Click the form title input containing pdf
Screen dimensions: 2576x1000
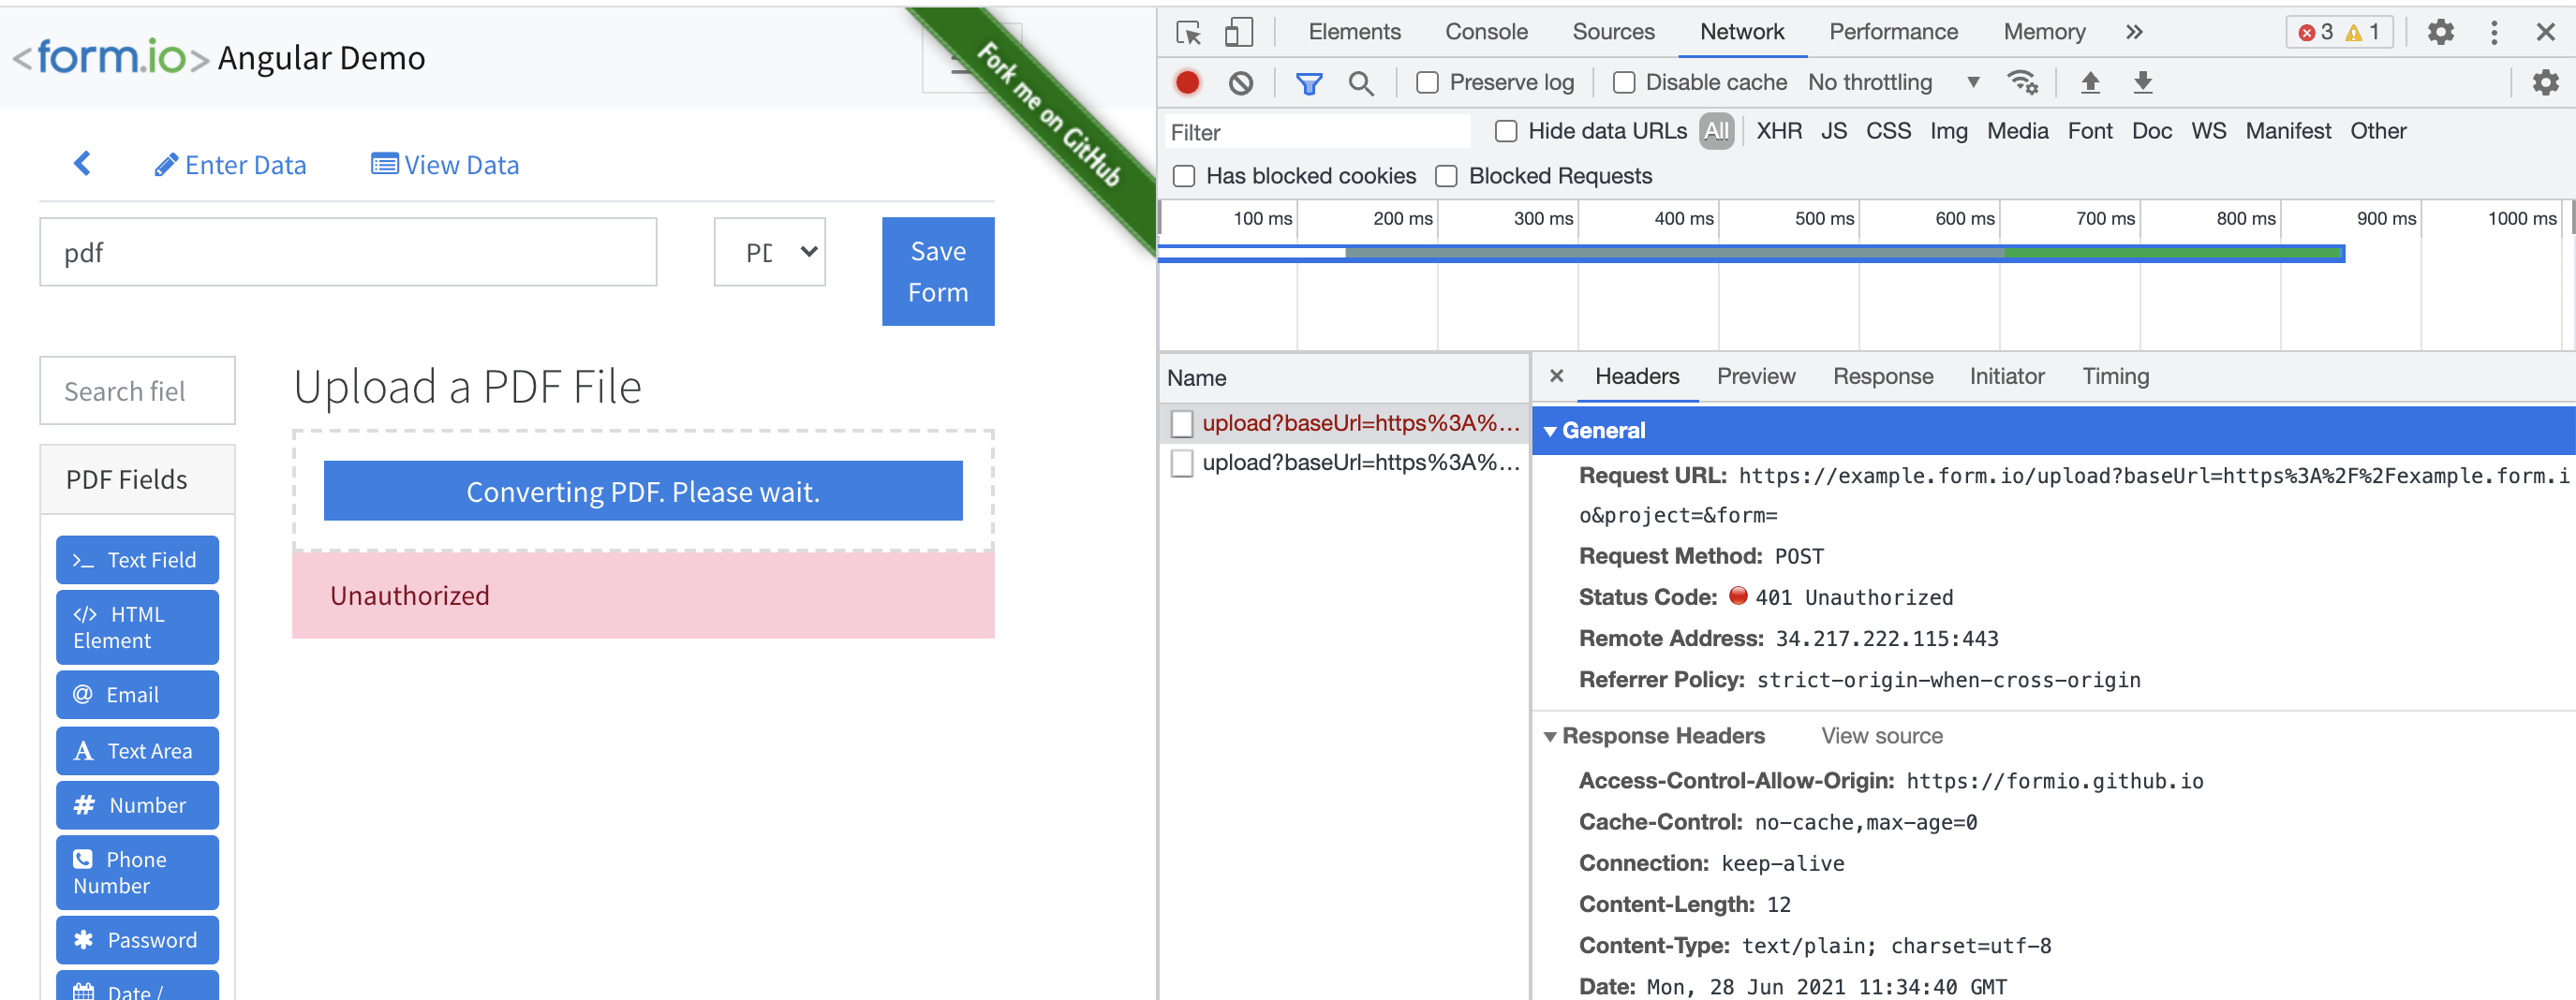click(x=348, y=252)
